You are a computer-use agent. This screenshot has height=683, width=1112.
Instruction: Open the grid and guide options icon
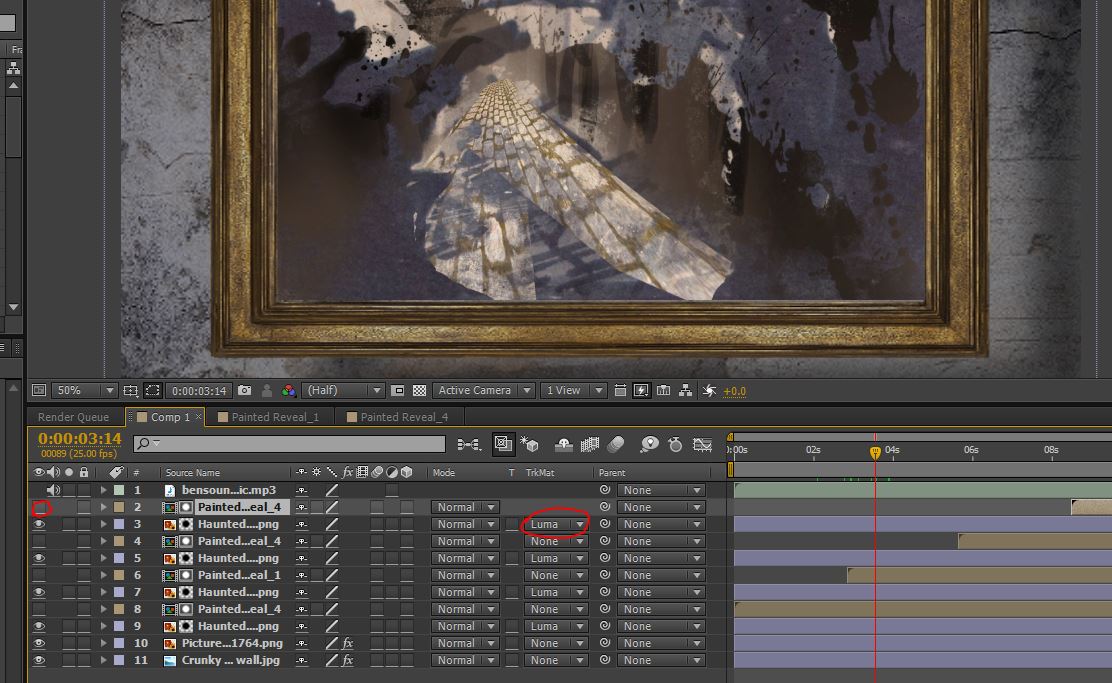pyautogui.click(x=130, y=391)
